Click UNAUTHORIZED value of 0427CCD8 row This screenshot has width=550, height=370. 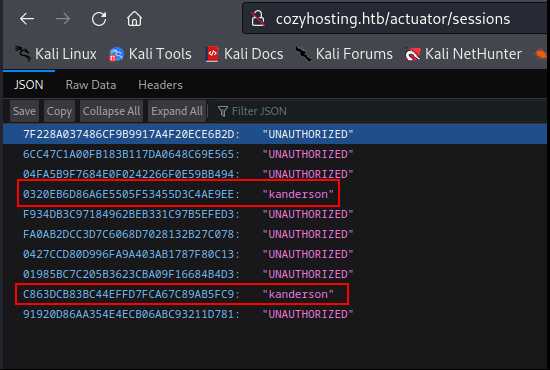tap(308, 254)
